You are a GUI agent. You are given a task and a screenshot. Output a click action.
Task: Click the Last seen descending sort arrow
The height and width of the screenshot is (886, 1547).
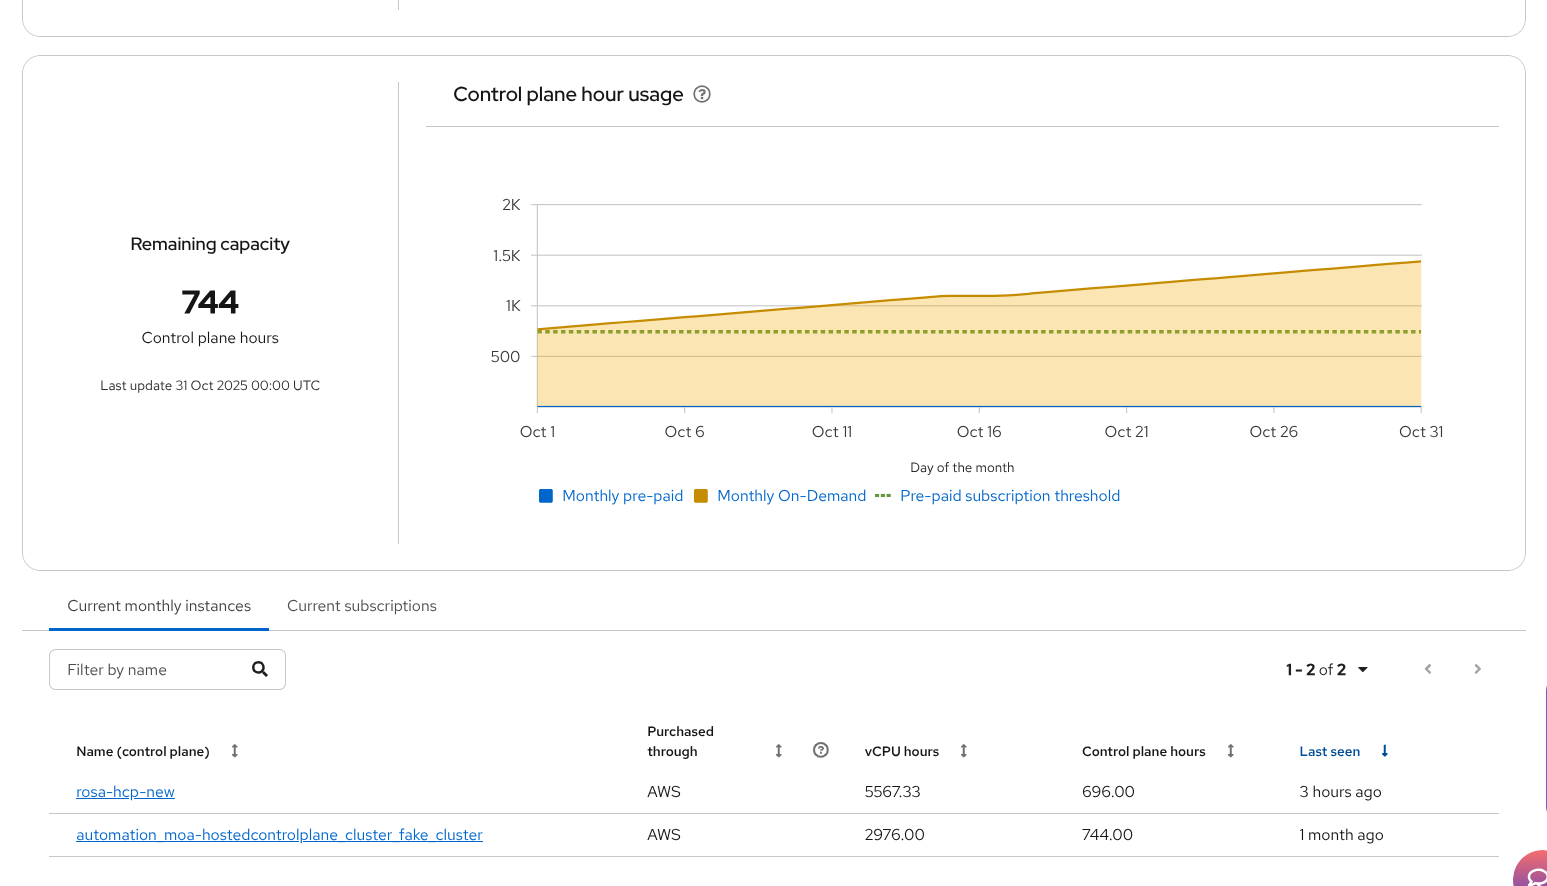[x=1384, y=751]
